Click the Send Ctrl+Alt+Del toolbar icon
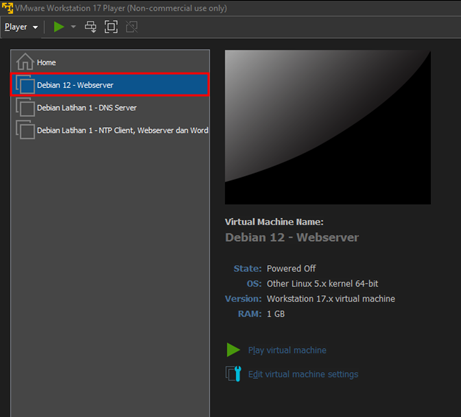 pyautogui.click(x=90, y=27)
